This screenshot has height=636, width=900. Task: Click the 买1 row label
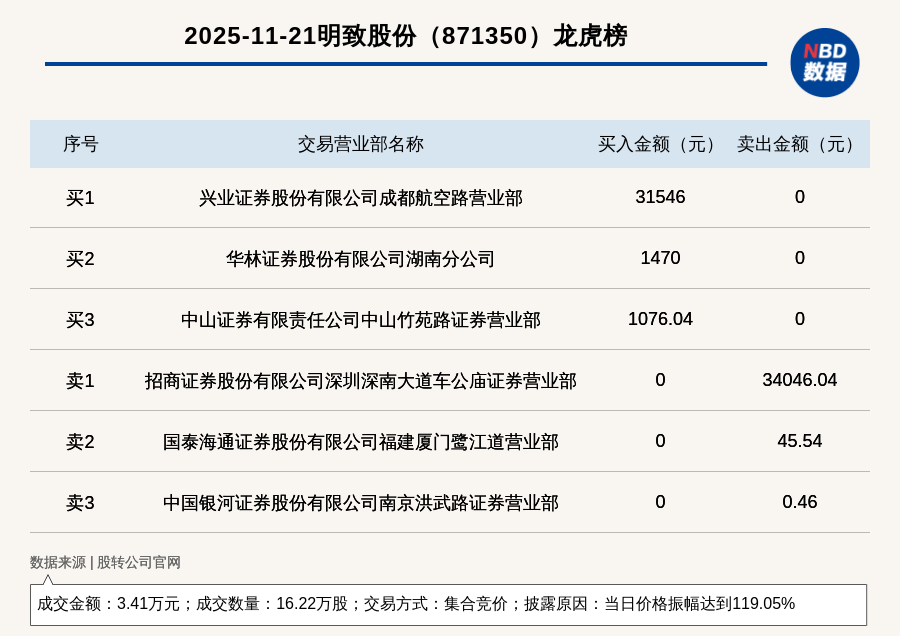(80, 198)
